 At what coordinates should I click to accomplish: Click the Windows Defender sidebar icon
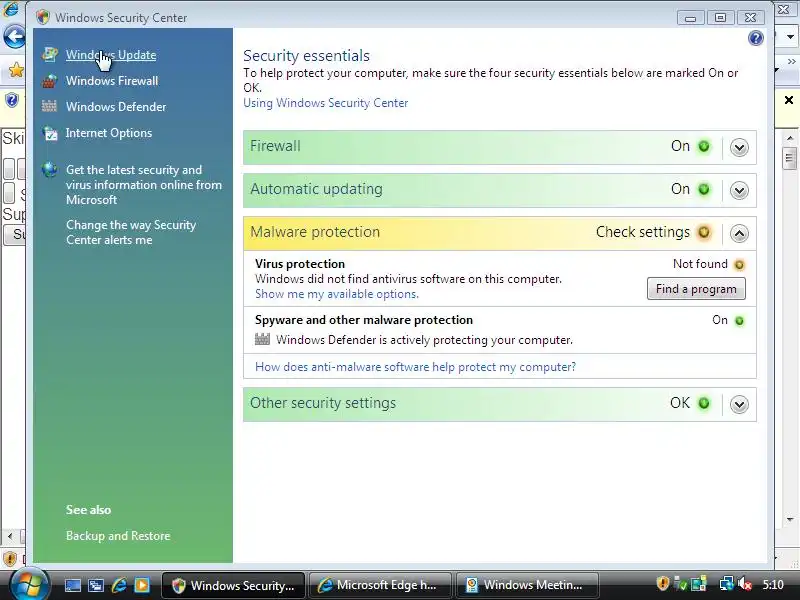click(49, 106)
